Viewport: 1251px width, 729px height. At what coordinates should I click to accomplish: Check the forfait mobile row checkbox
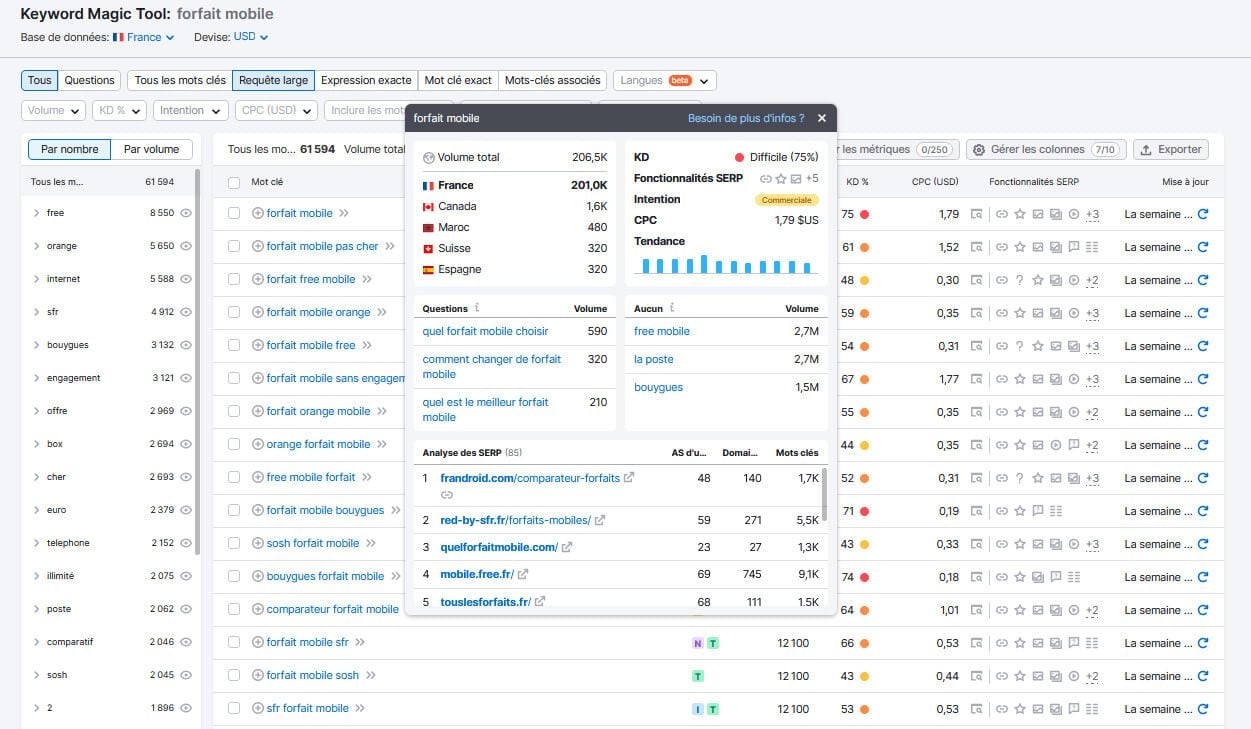234,213
